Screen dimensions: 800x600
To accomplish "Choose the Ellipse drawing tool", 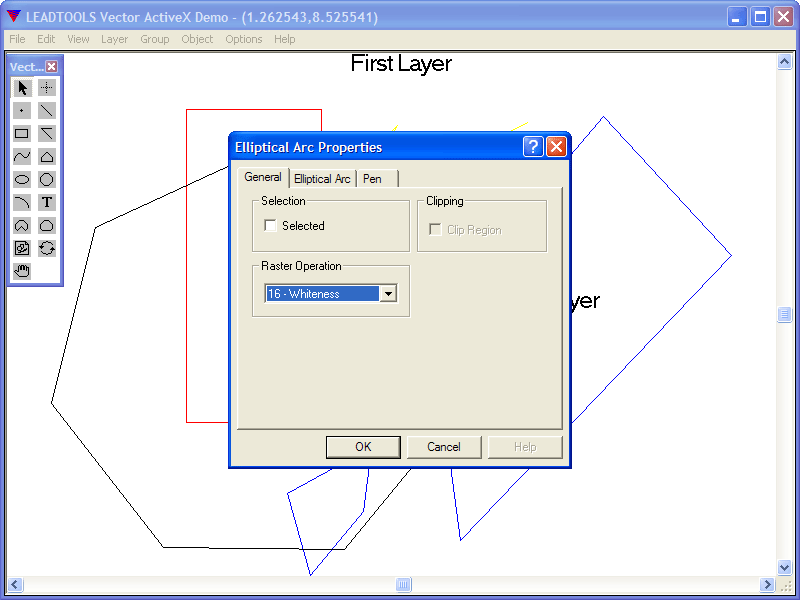I will point(22,180).
